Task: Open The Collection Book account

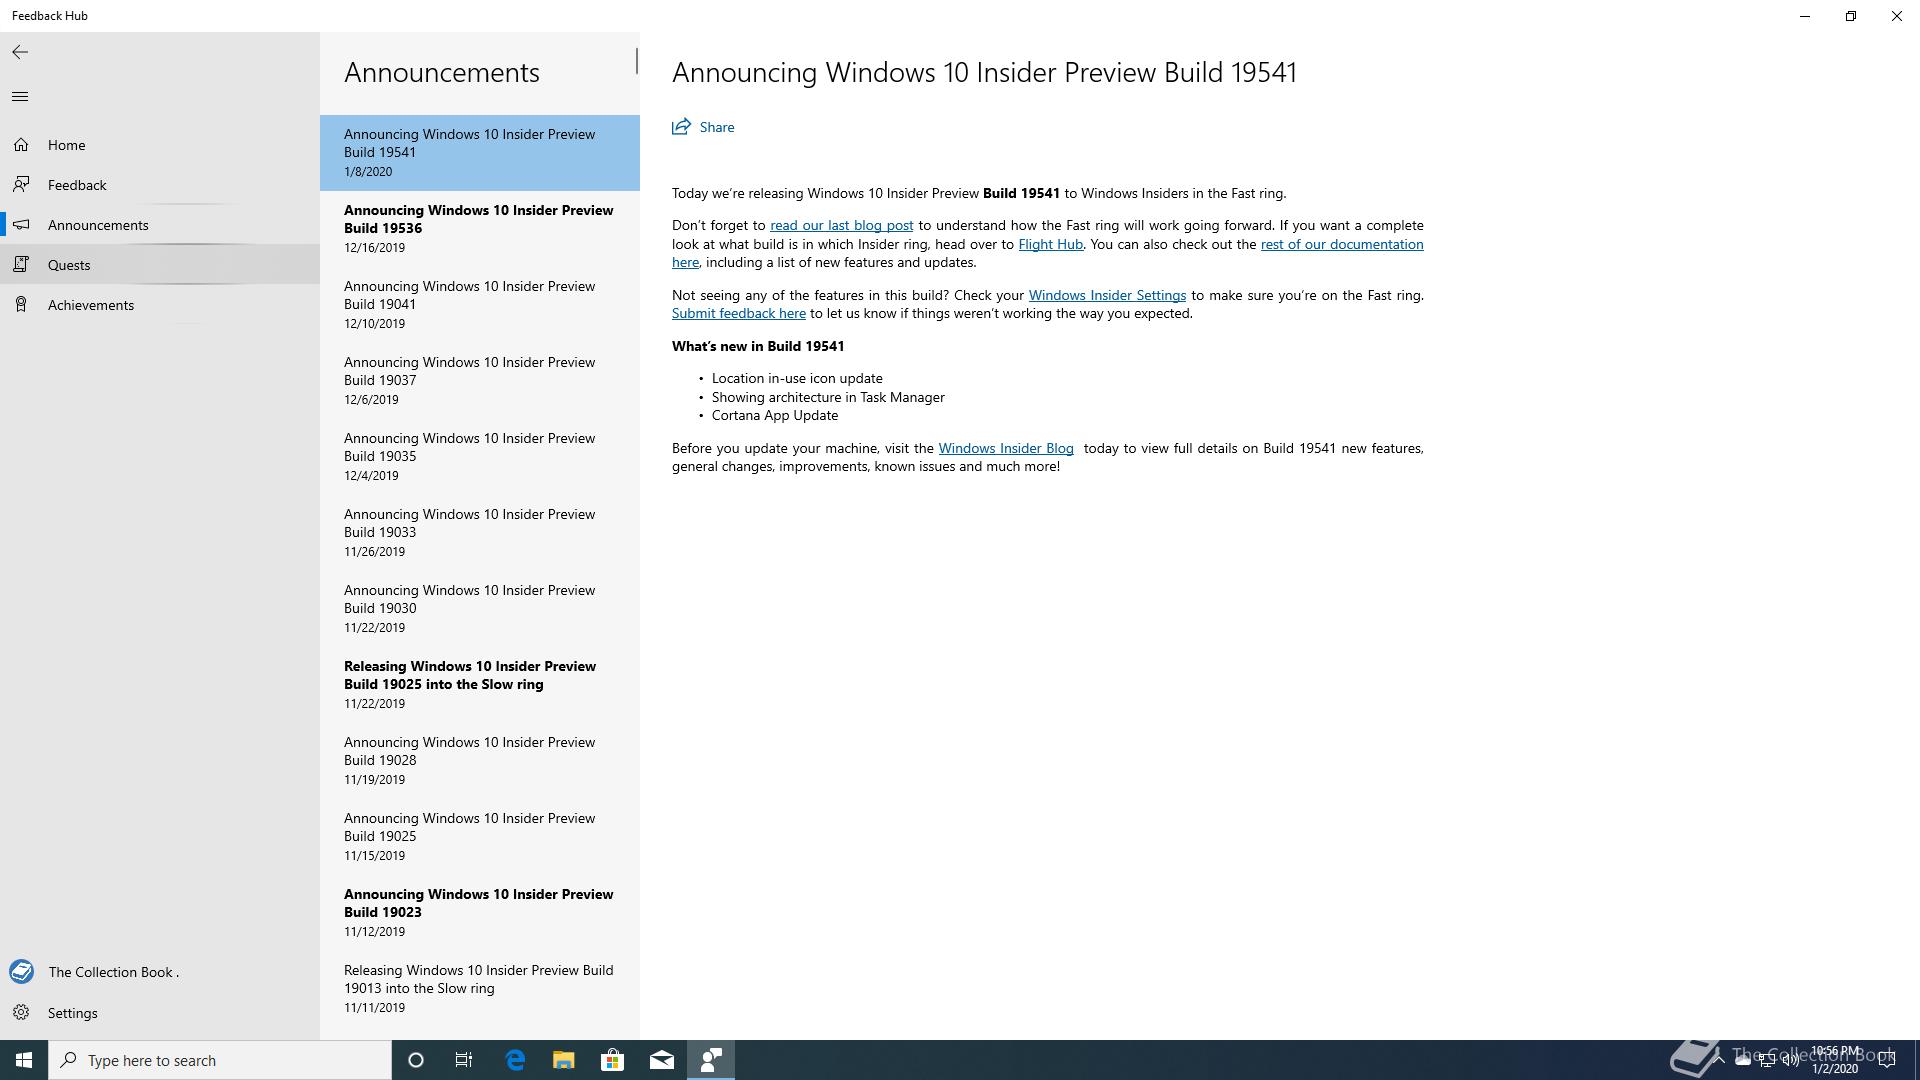Action: pos(160,972)
